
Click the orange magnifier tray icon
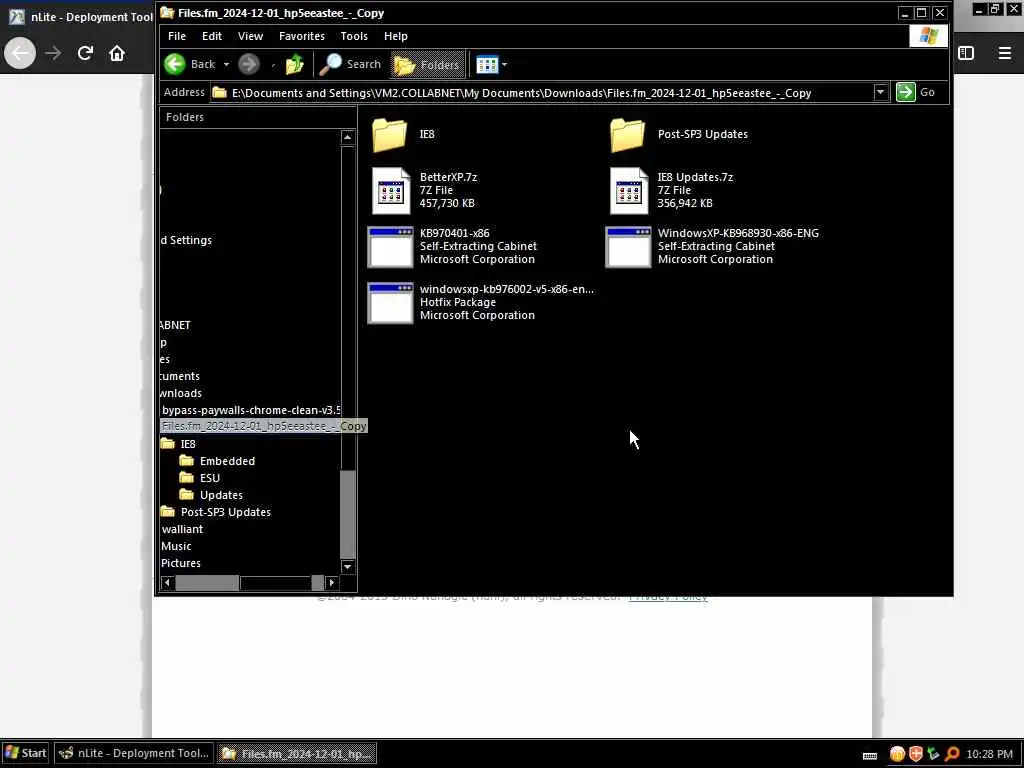pos(952,754)
